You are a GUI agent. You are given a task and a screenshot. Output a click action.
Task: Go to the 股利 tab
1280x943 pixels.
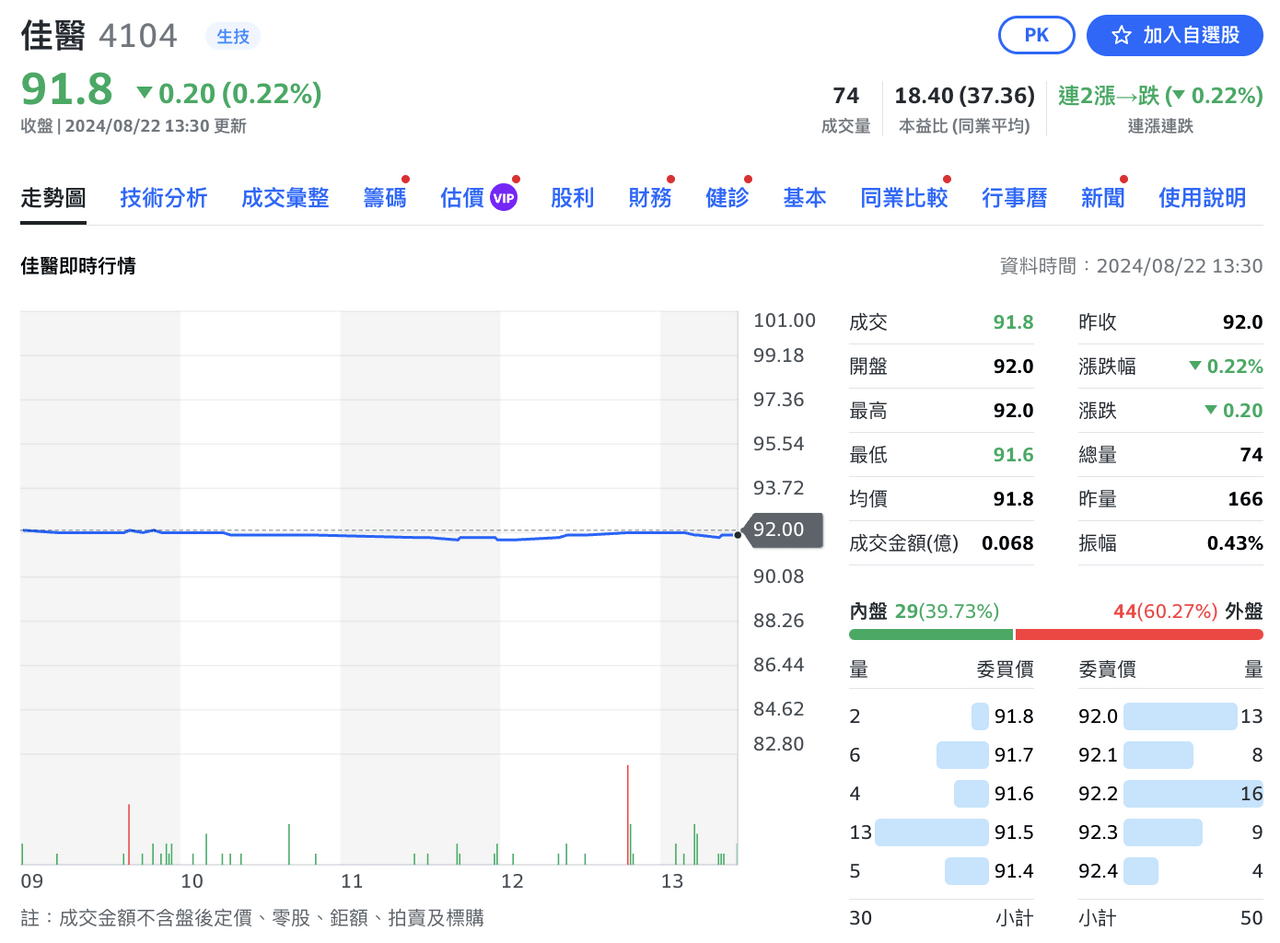(572, 198)
